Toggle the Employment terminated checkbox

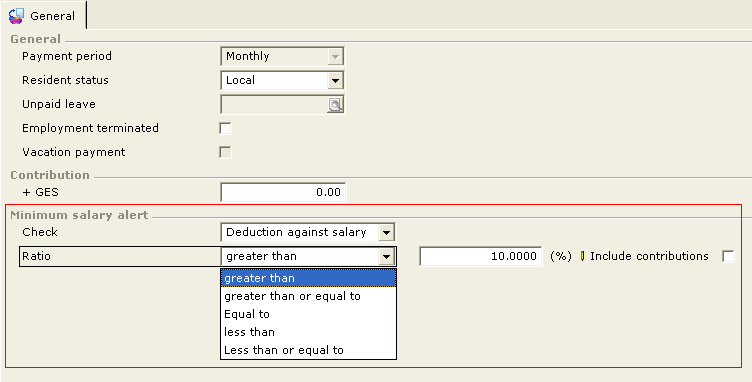click(225, 128)
